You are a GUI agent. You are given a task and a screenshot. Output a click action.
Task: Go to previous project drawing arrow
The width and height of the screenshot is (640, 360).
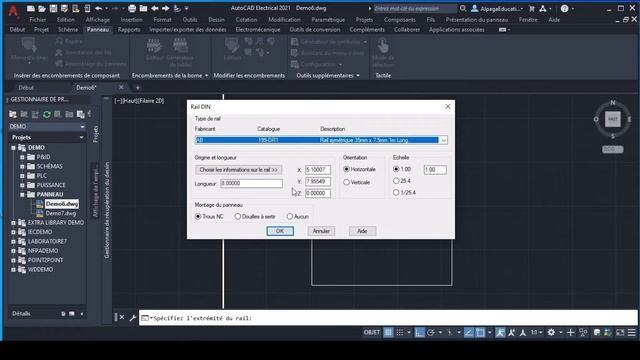tap(155, 8)
